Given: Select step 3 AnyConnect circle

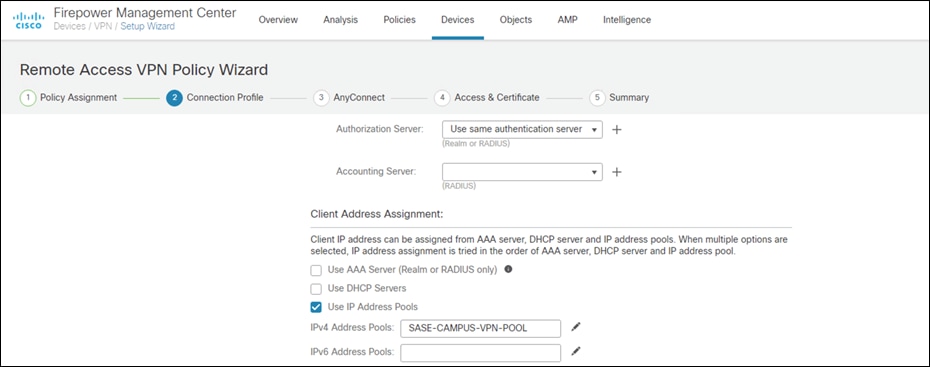Looking at the screenshot, I should (321, 98).
